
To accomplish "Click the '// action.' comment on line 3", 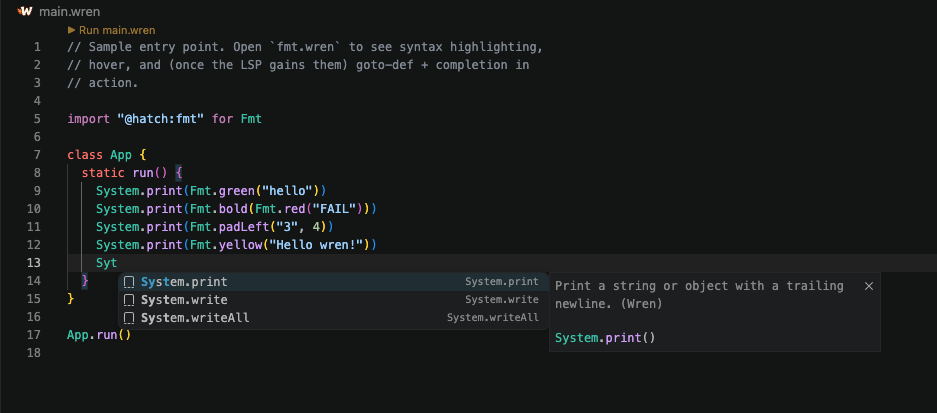I will (103, 83).
